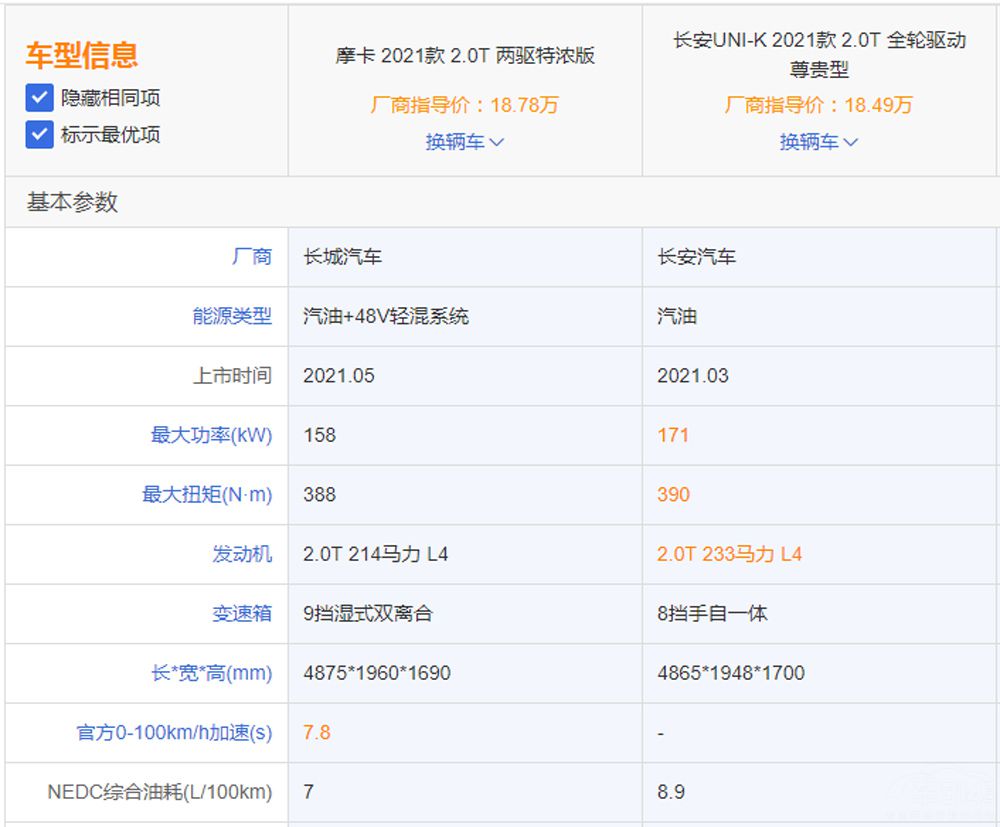Click the 车型信息 heading
This screenshot has height=827, width=1000.
coord(82,55)
